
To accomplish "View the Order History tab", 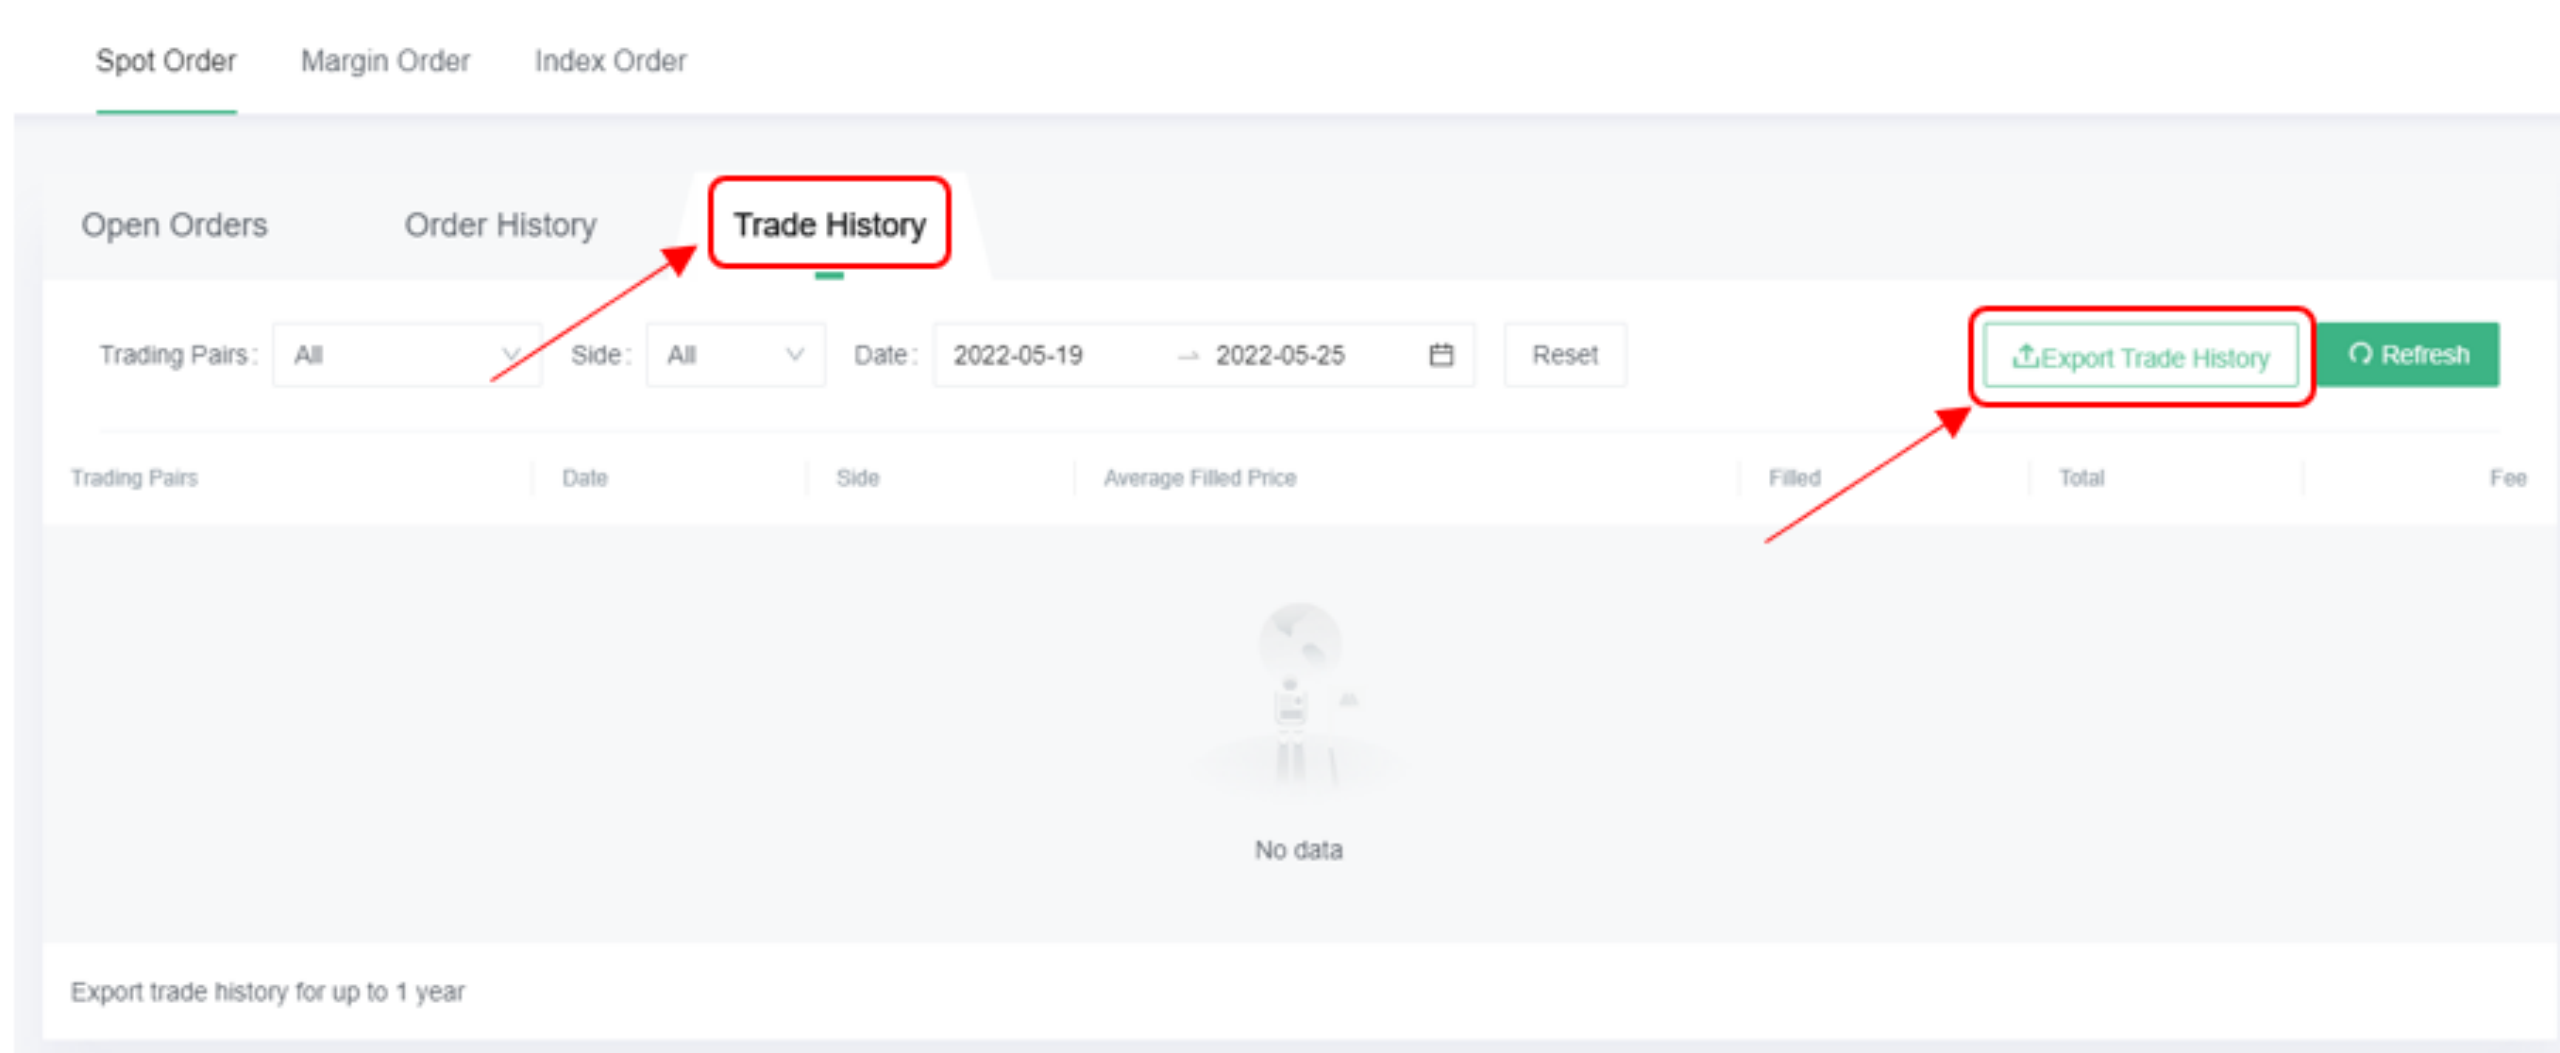I will point(500,225).
